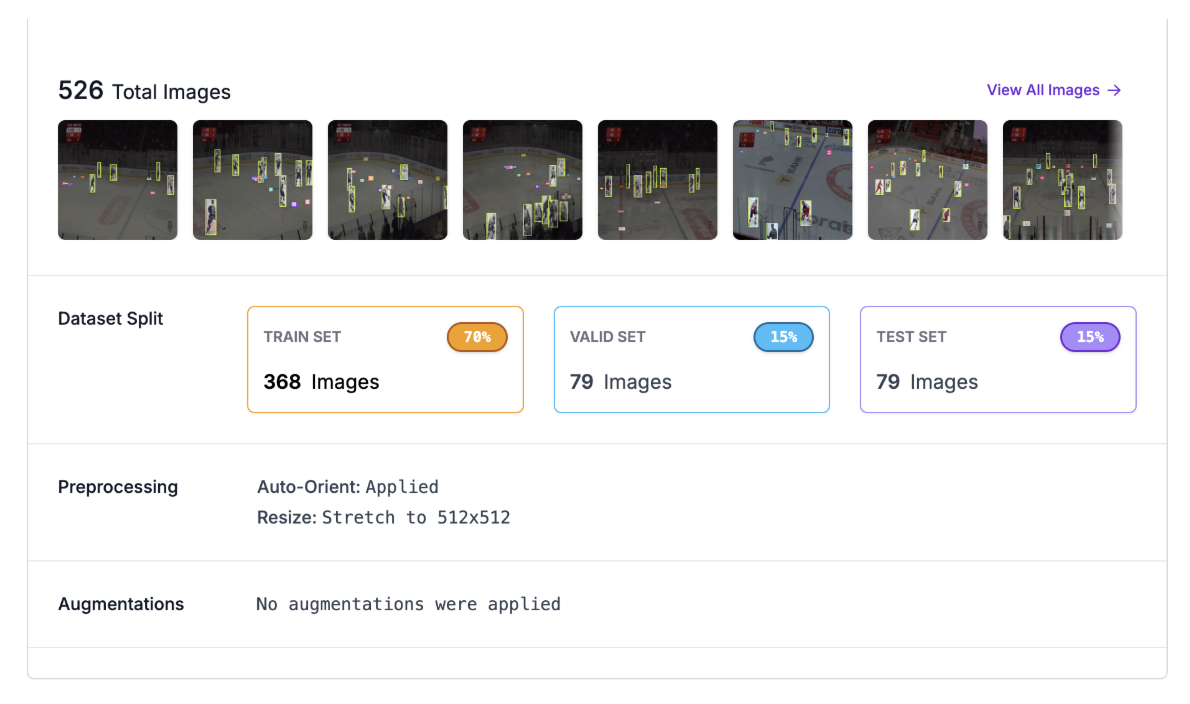This screenshot has height=704, width=1190.
Task: Open the eighth thumbnail in the image row
Action: click(1062, 180)
